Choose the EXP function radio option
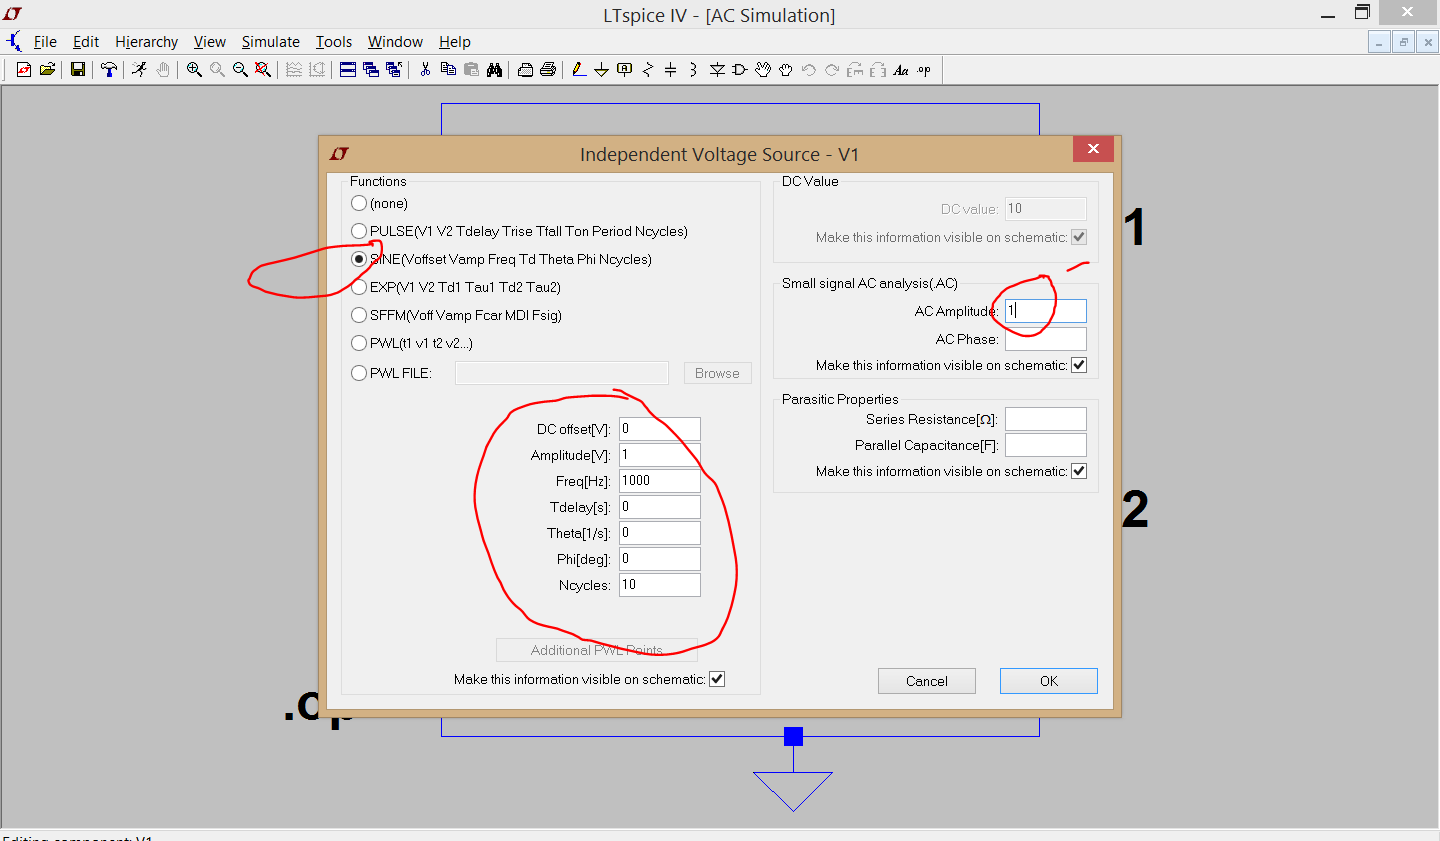 coord(359,287)
